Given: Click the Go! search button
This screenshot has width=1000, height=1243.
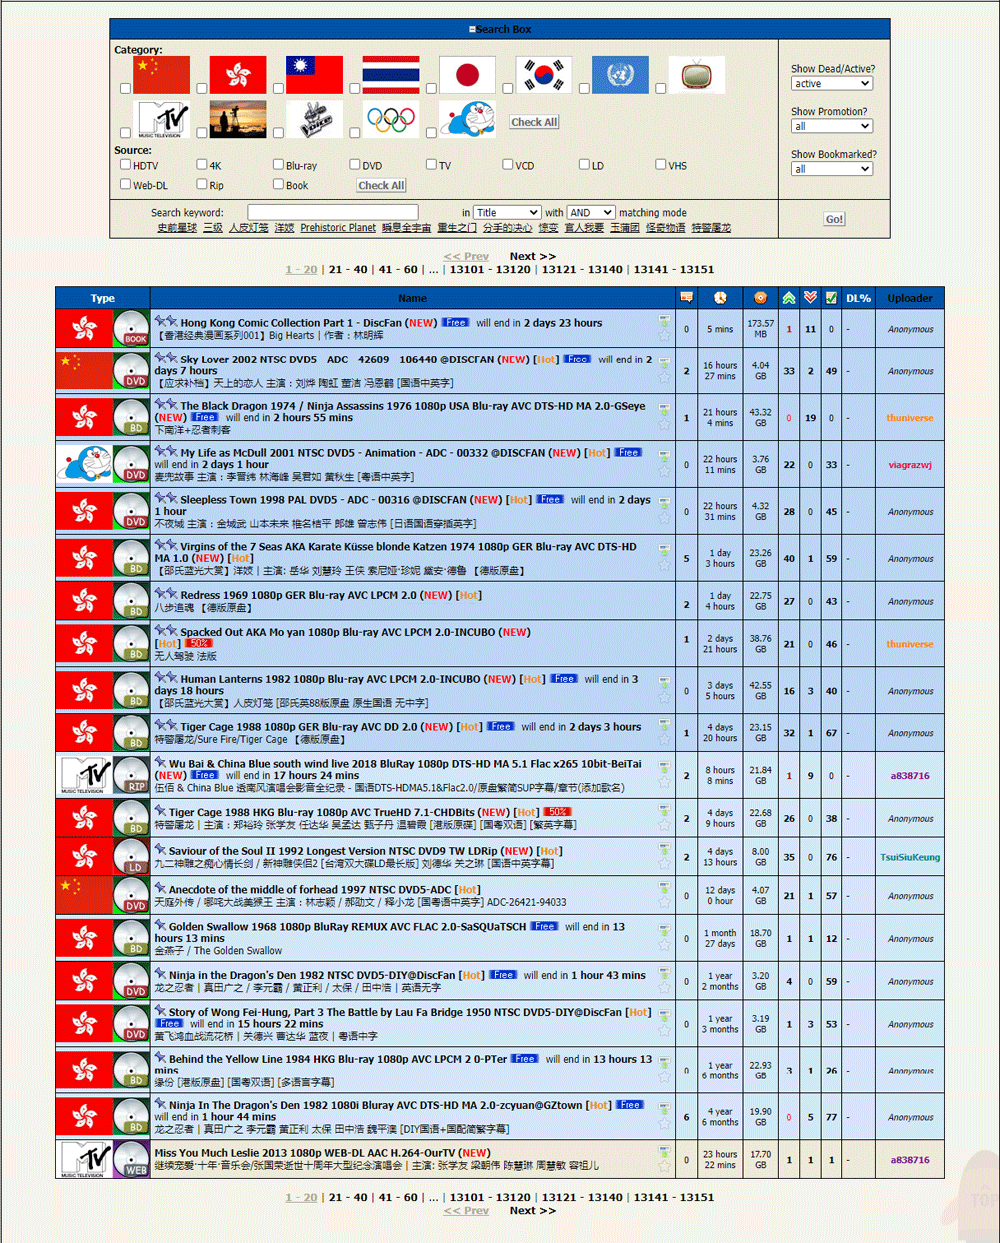Looking at the screenshot, I should 834,219.
